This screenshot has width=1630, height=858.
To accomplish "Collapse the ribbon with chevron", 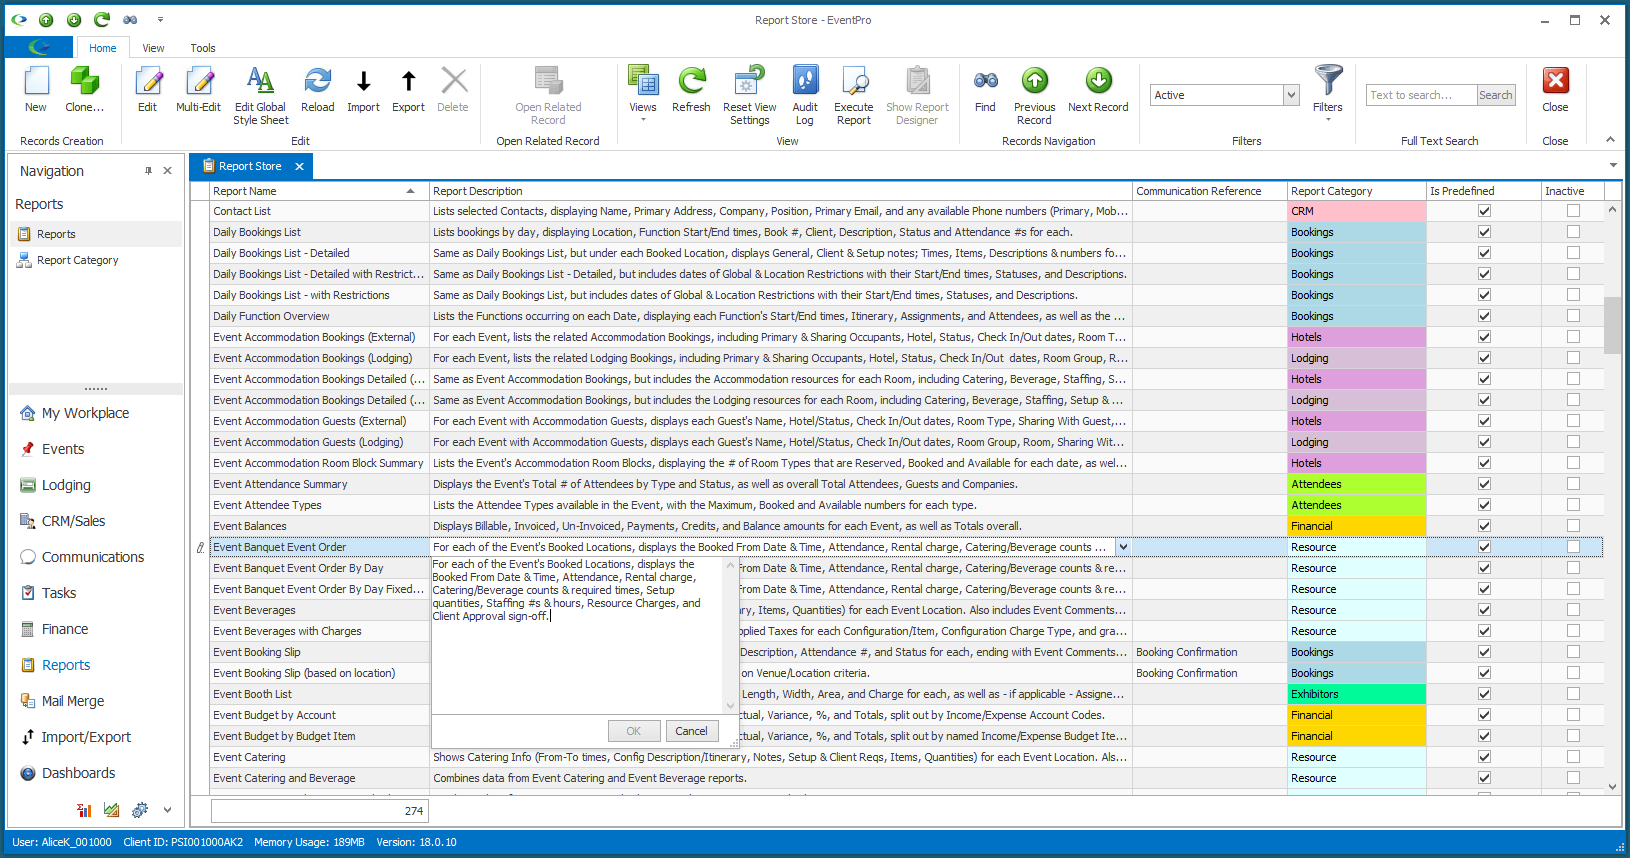I will (1610, 140).
